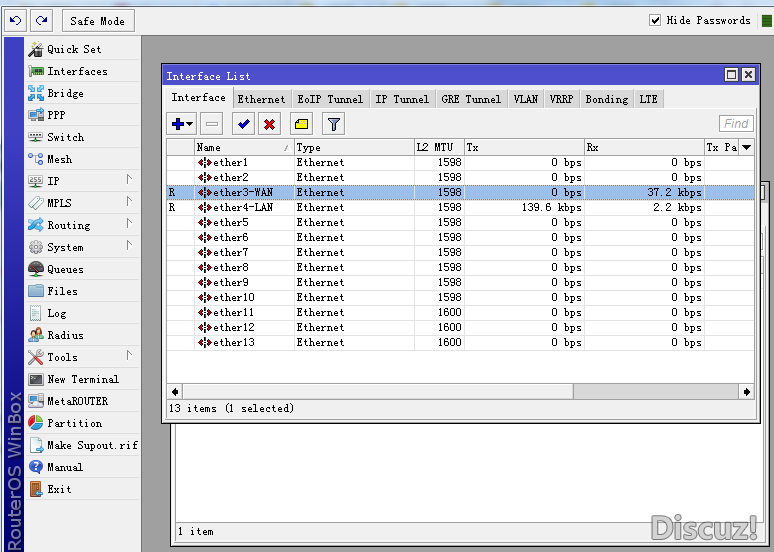Open the blue plus Add dropdown
Image resolution: width=774 pixels, height=552 pixels.
[182, 124]
